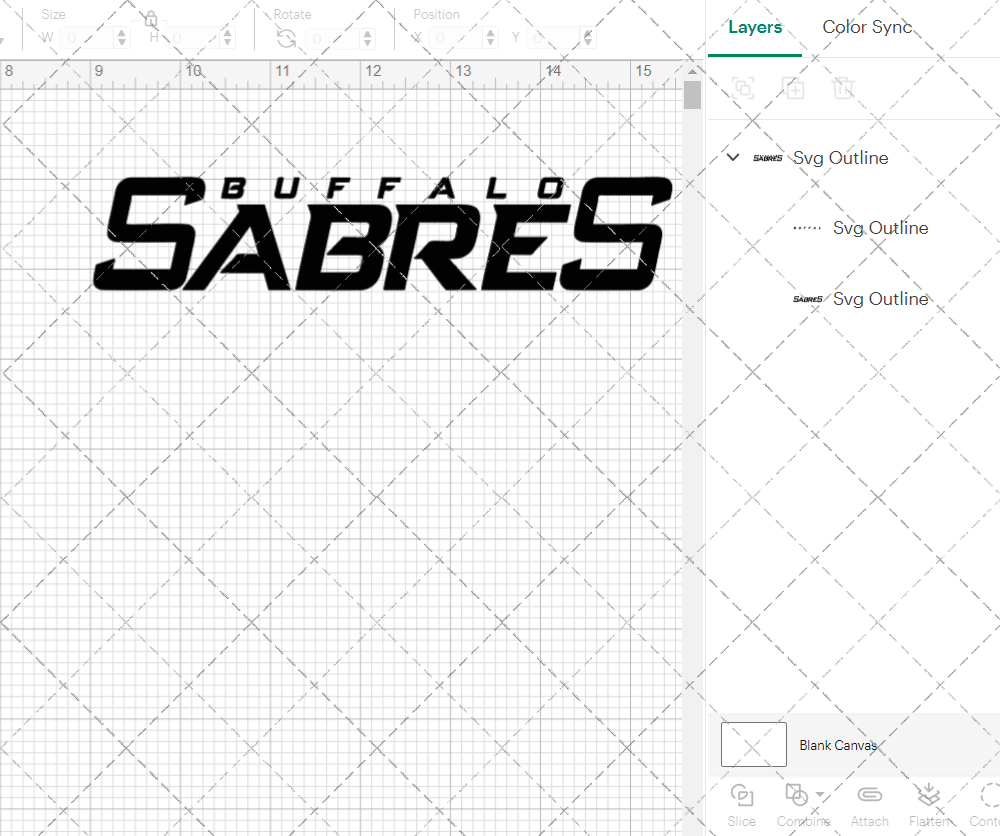Screen dimensions: 1000x836
Task: Switch to the Color Sync tab
Action: tap(866, 27)
